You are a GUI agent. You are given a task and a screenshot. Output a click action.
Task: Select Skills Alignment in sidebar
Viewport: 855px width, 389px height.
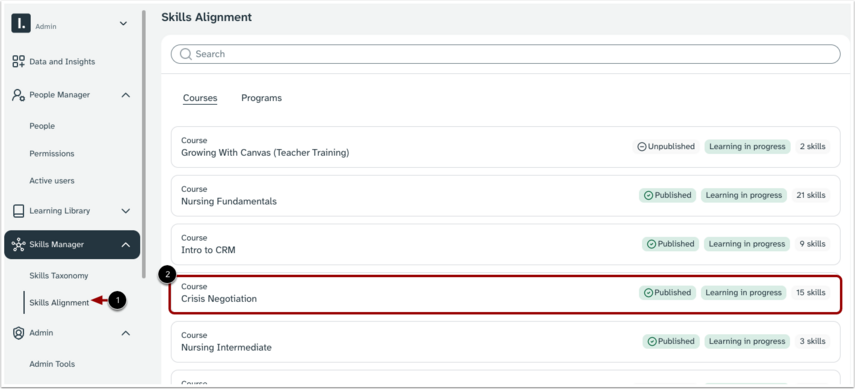coord(59,303)
